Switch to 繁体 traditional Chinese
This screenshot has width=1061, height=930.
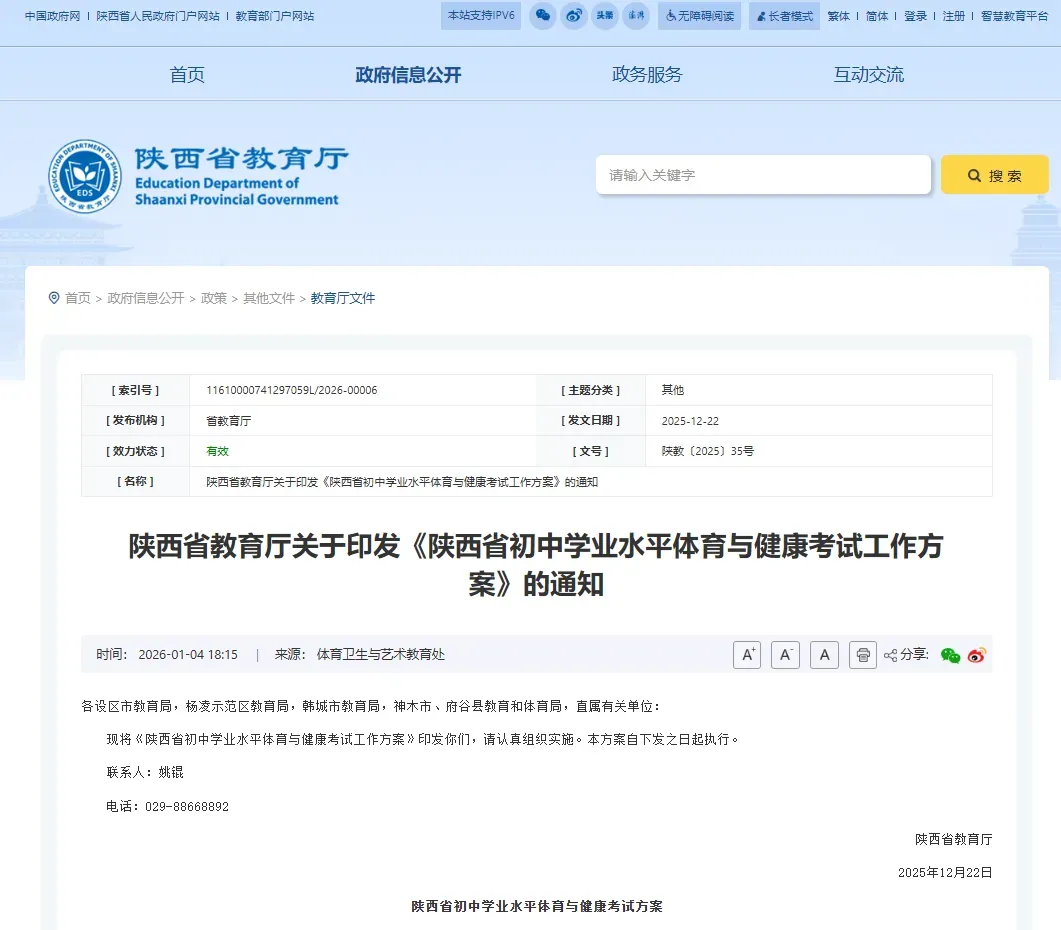[838, 16]
